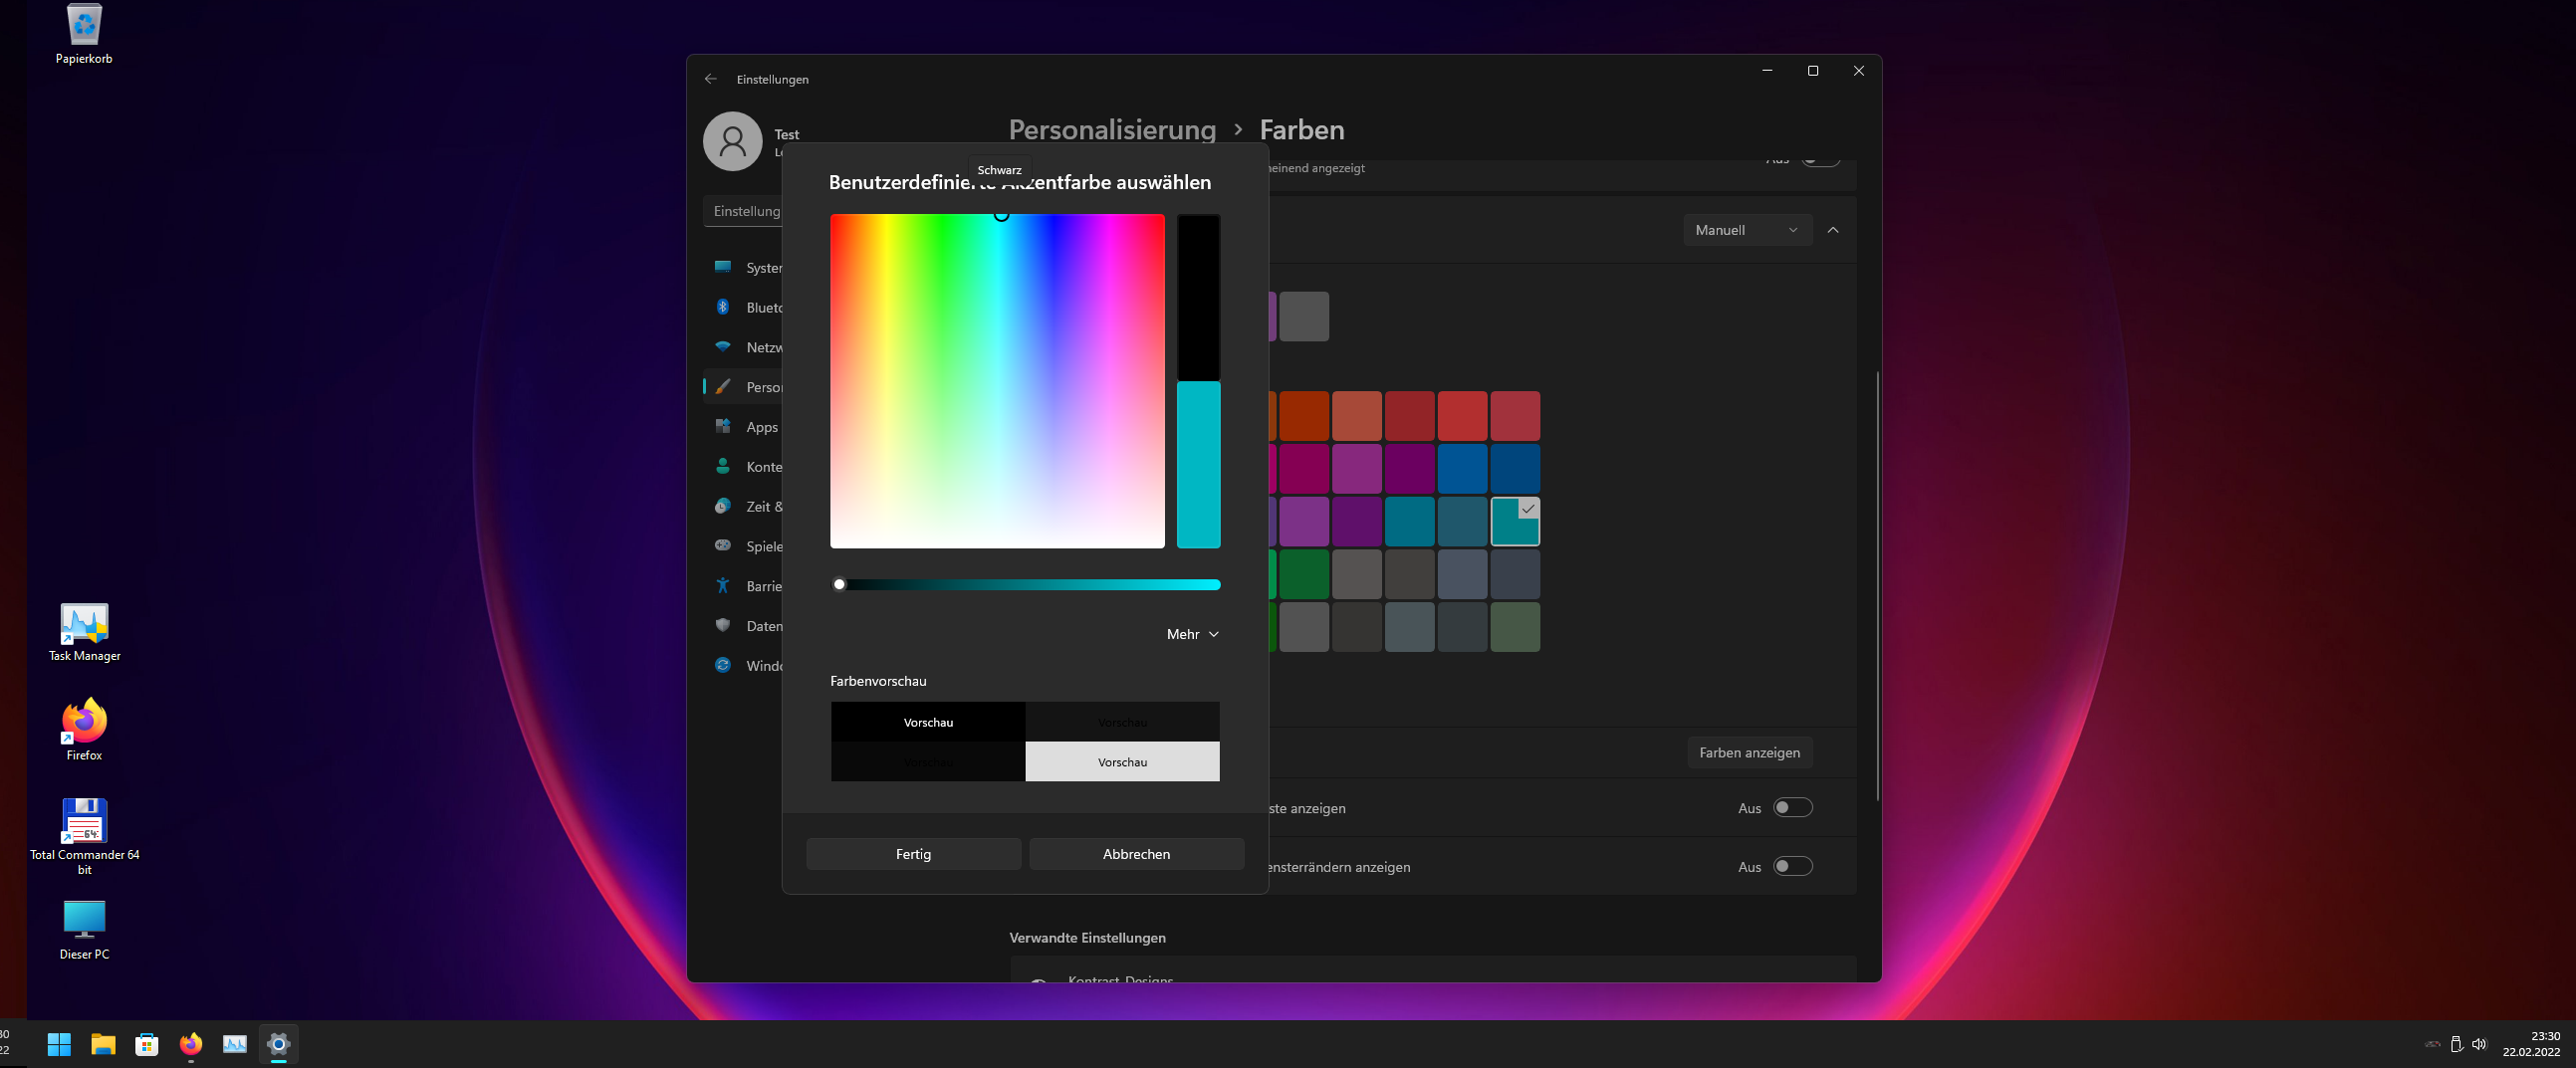The height and width of the screenshot is (1068, 2576).
Task: Go back with the Einstellungen back arrow
Action: point(711,79)
